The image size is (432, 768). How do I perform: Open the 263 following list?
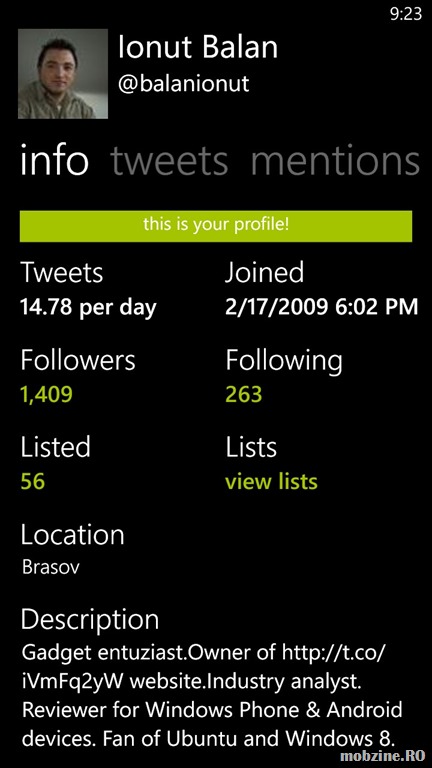[243, 395]
